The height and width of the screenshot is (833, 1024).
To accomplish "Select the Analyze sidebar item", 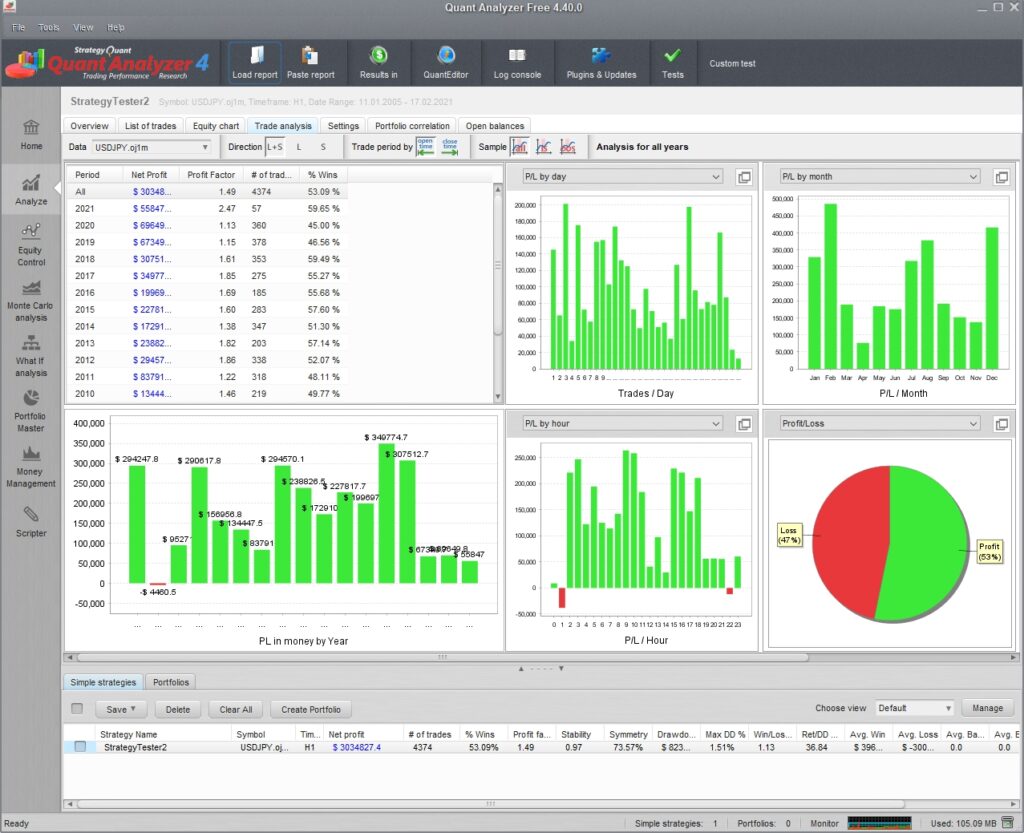I will tap(31, 190).
